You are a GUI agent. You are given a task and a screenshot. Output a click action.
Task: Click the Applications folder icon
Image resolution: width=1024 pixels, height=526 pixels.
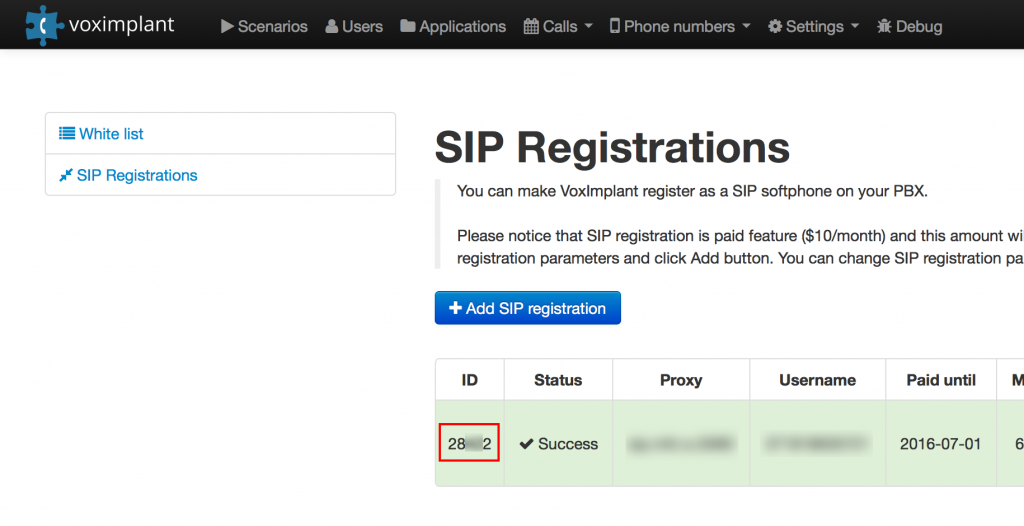pos(408,26)
